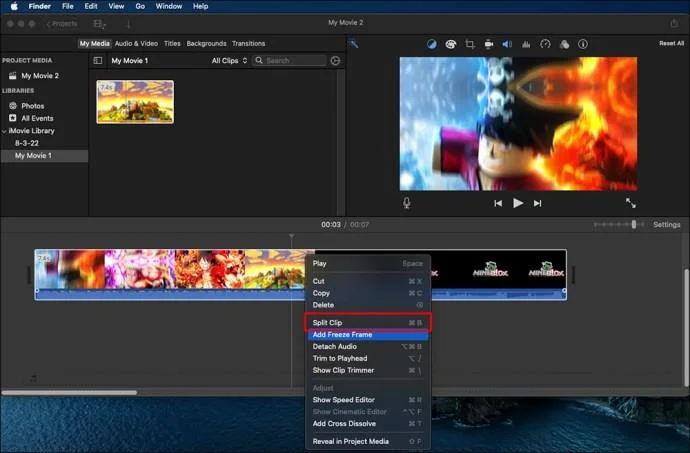Image resolution: width=690 pixels, height=453 pixels.
Task: Adjust the timeline zoom slider
Action: tap(634, 225)
